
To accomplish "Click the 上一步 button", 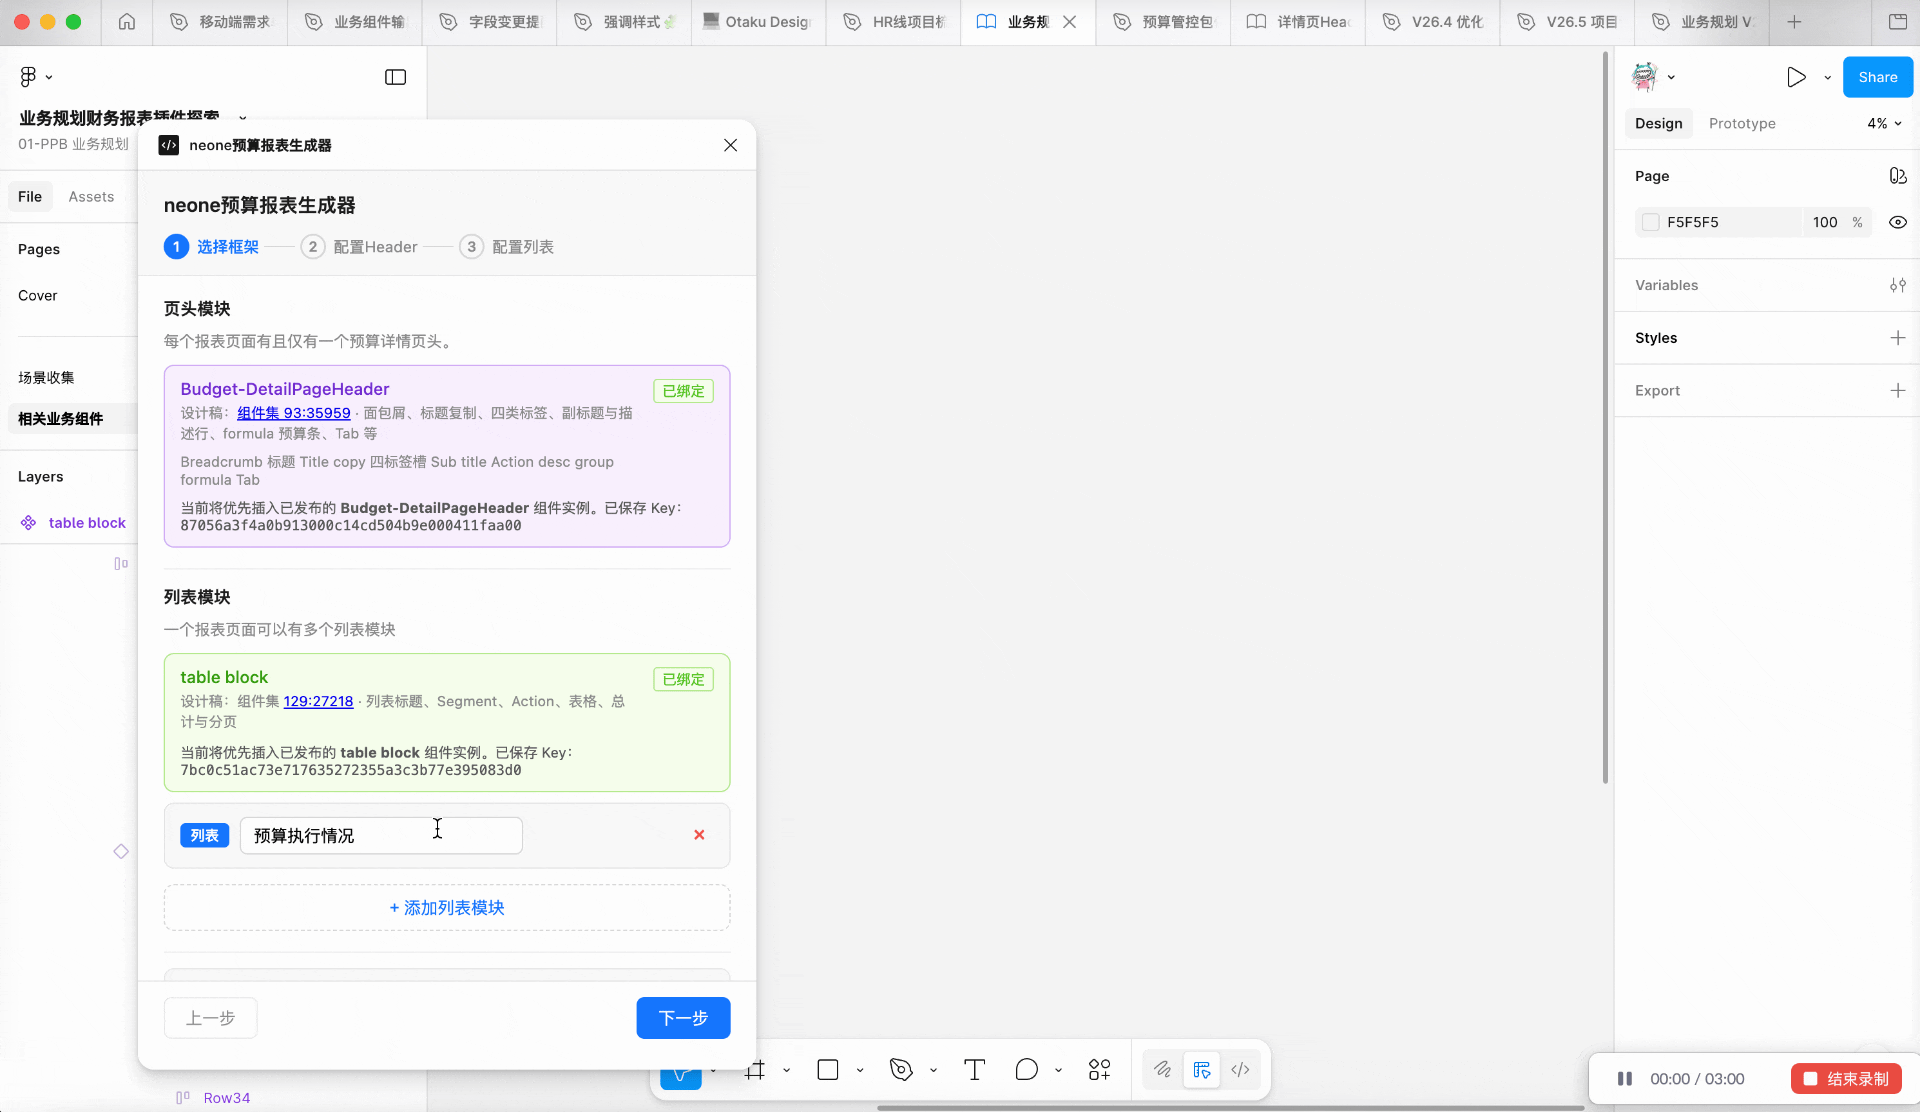I will coord(210,1018).
